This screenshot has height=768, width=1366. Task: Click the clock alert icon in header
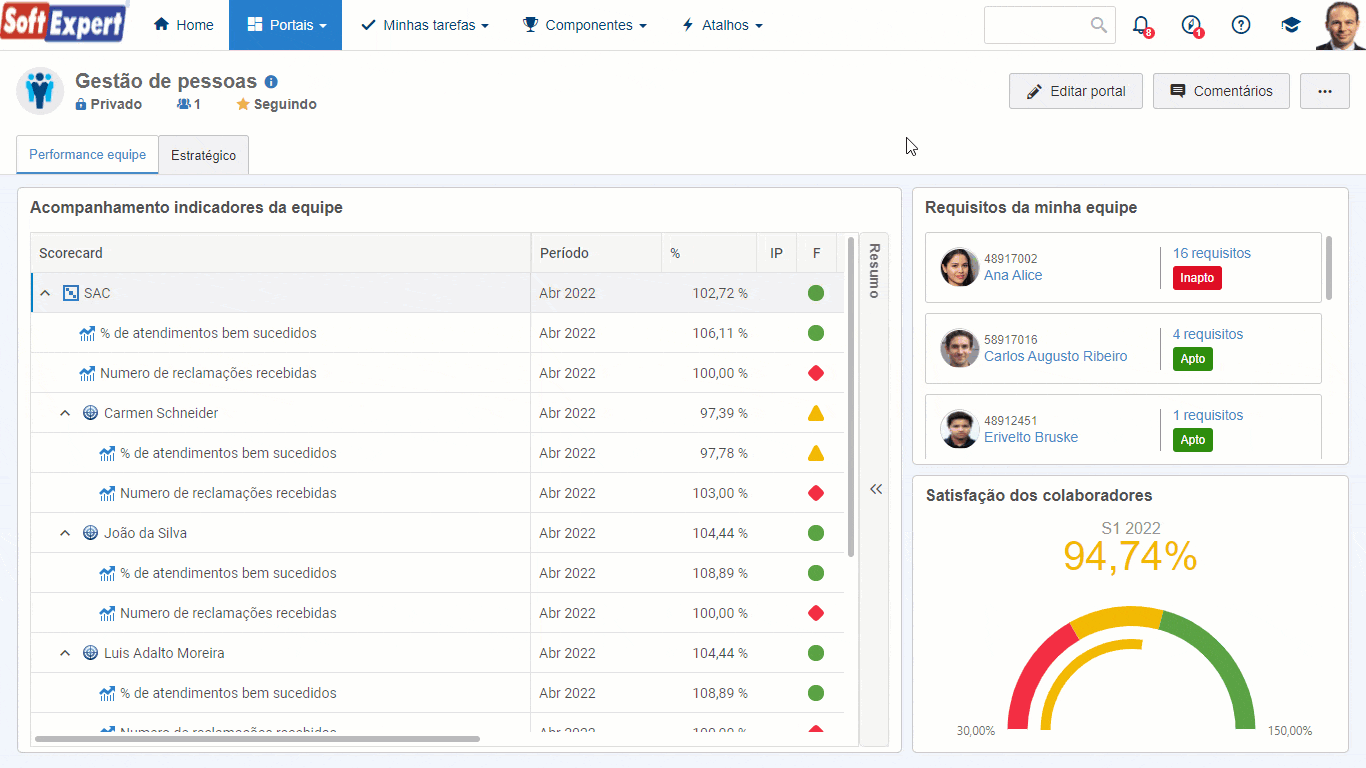tap(1190, 25)
